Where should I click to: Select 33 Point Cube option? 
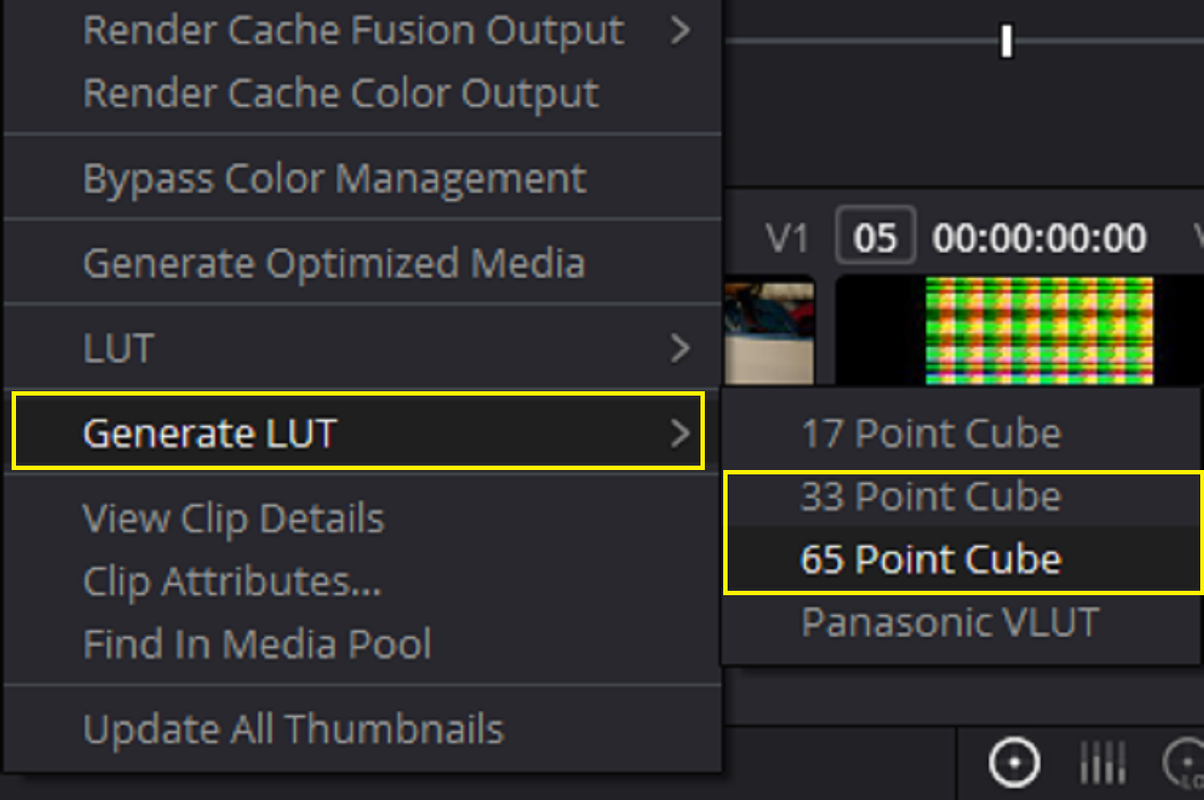[930, 496]
